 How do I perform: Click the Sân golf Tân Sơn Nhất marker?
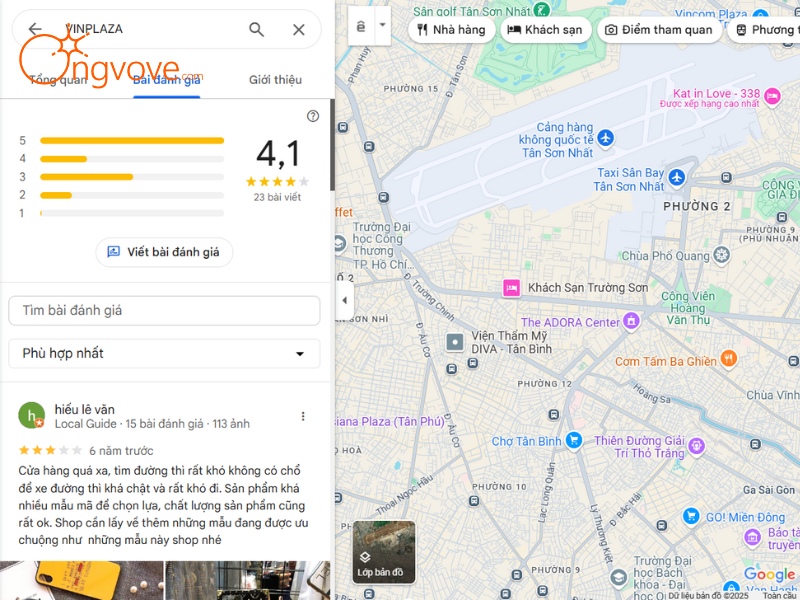tap(542, 9)
